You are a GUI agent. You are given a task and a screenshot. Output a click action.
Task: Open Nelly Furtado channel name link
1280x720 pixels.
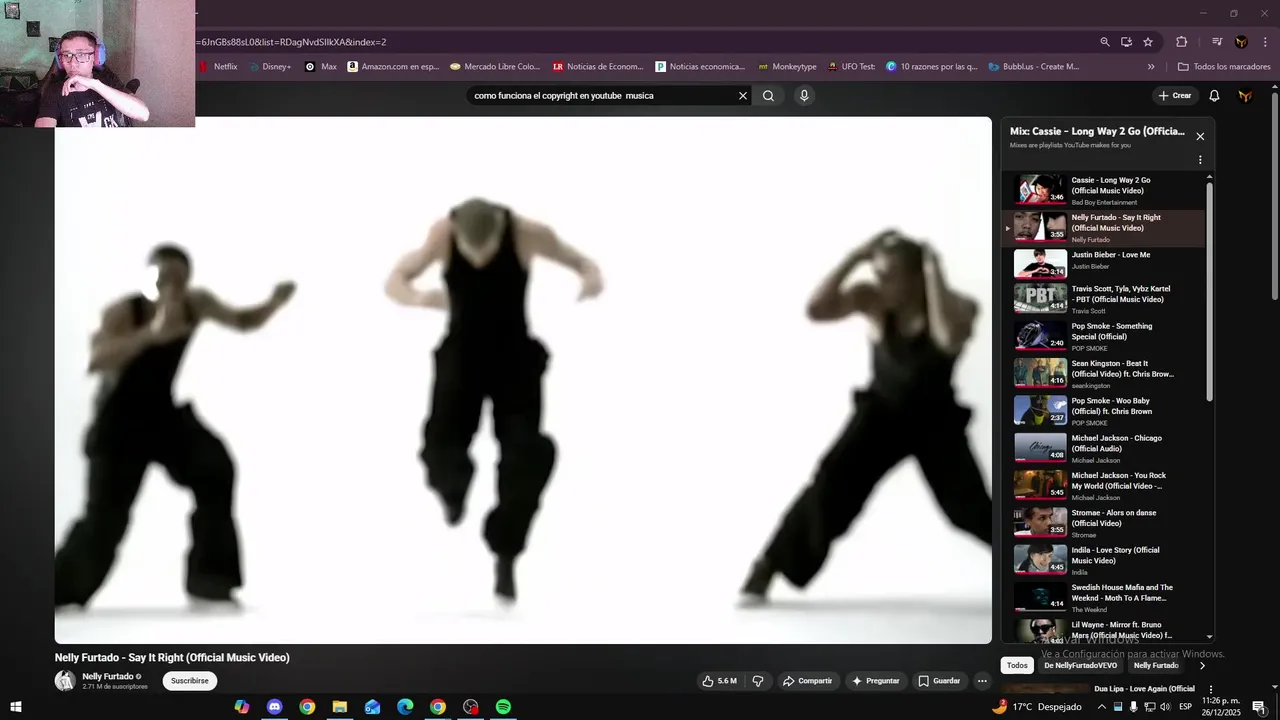tap(108, 677)
